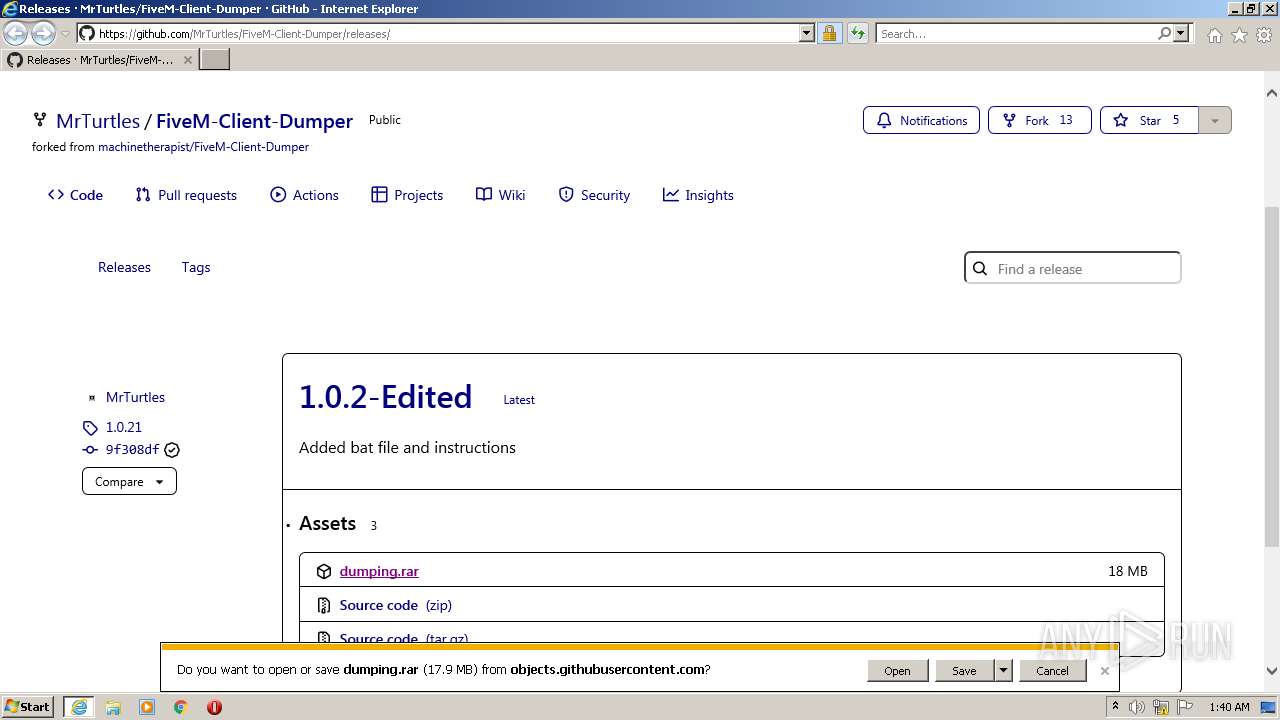Open the Favorites star icon in IE
The height and width of the screenshot is (720, 1280).
[1239, 35]
